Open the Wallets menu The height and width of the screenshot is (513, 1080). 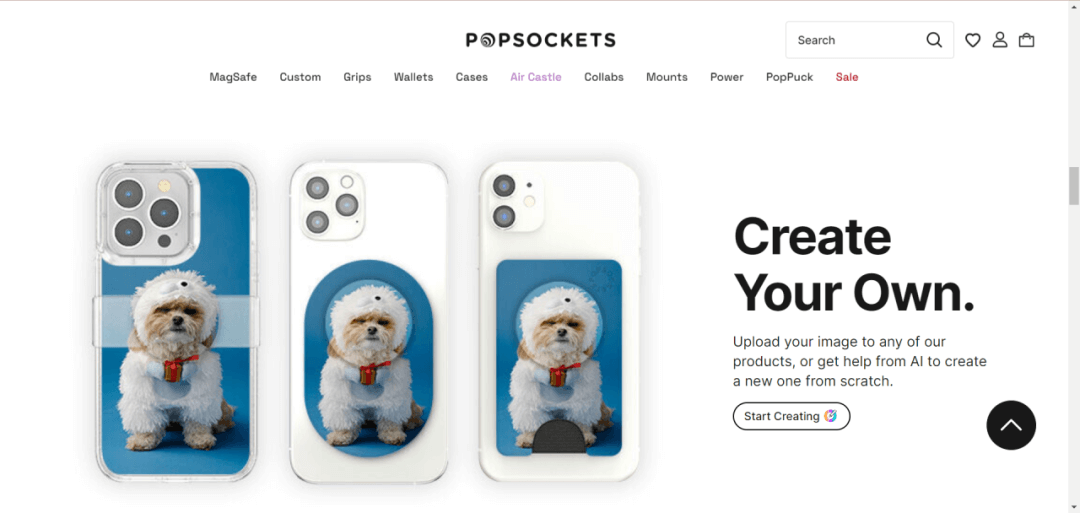(413, 77)
